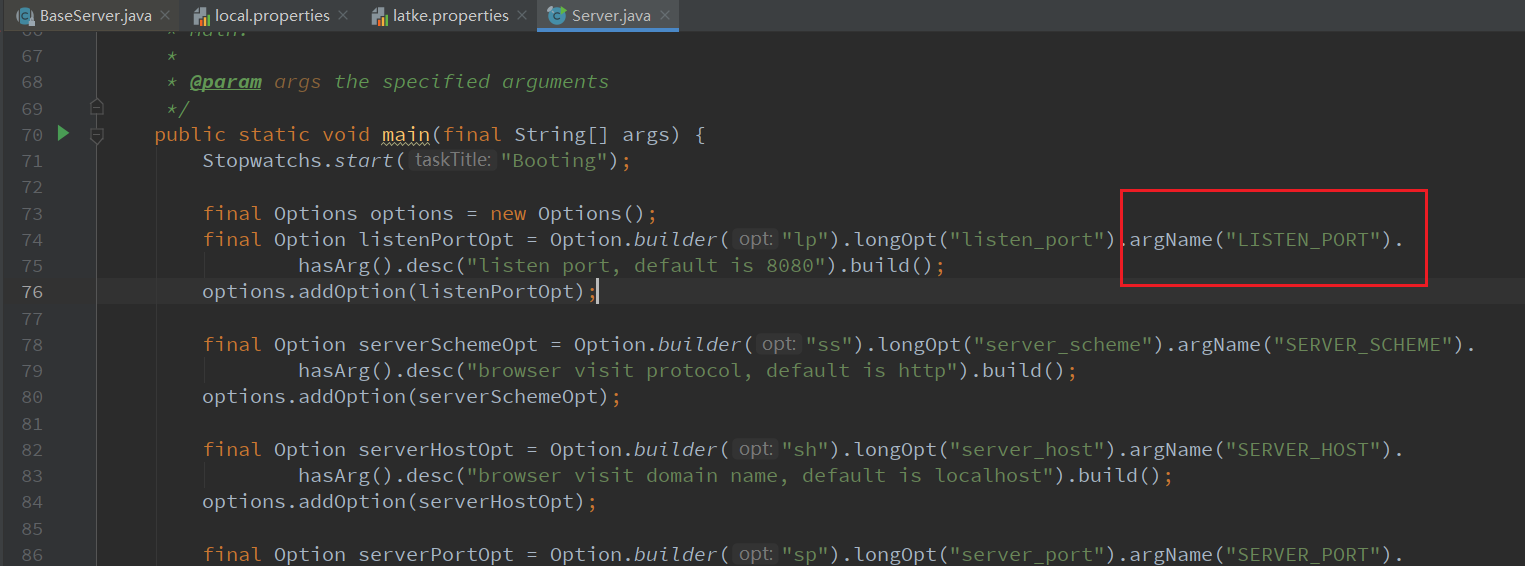Click the main method name on line 70
Image resolution: width=1525 pixels, height=566 pixels.
click(405, 135)
